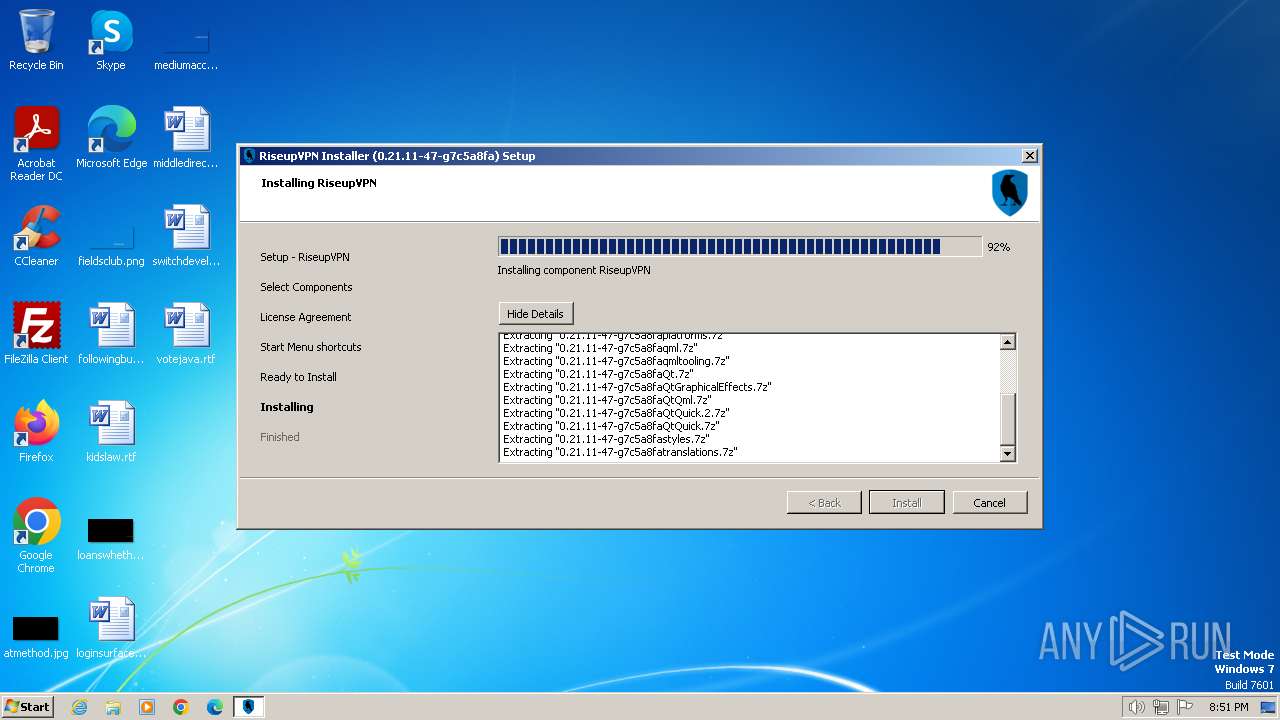Select the Select Components step
1280x720 pixels.
(306, 287)
